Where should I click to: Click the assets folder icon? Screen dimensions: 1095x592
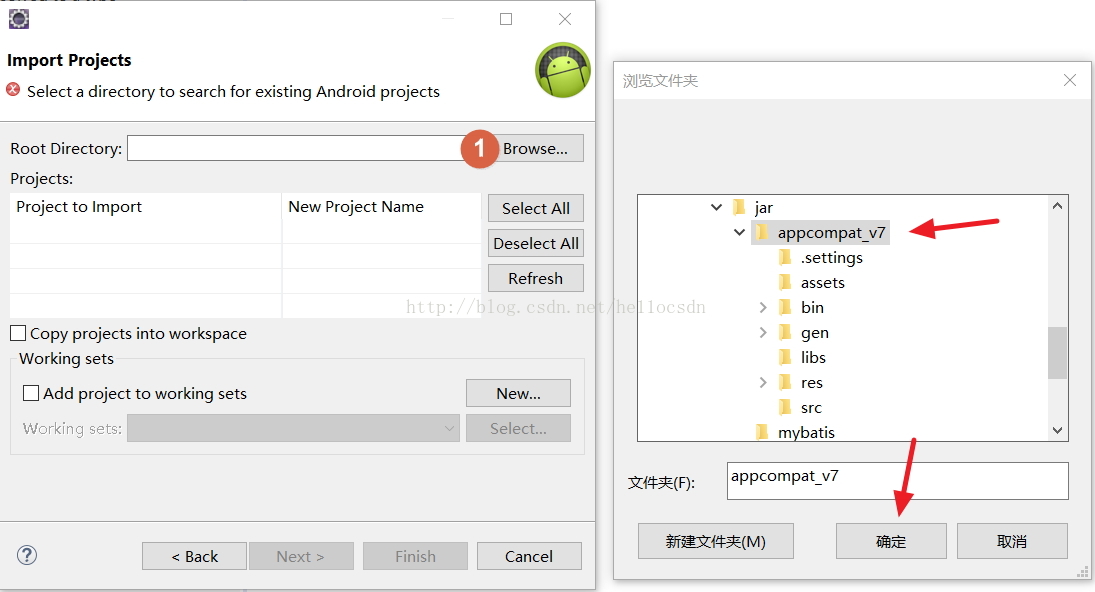click(785, 283)
